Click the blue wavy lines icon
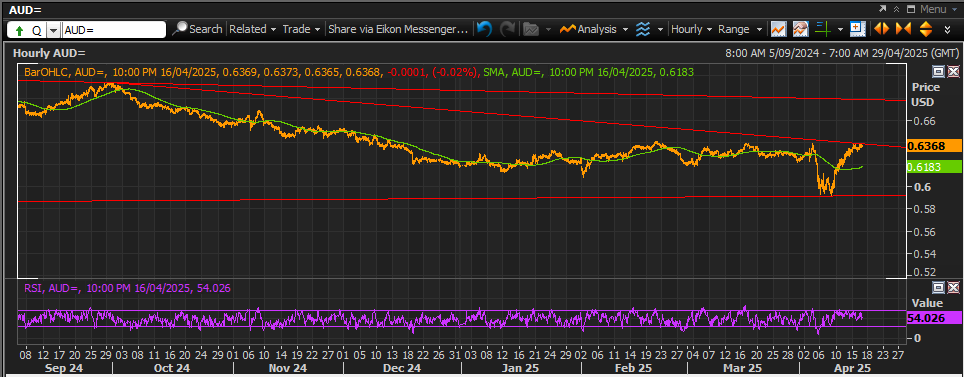964x377 pixels. click(x=643, y=29)
